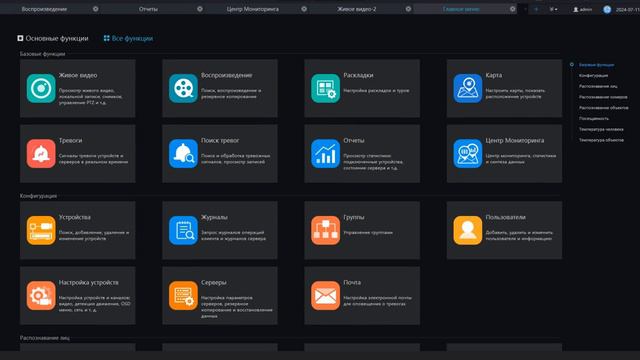Close the Главное меню tab
Viewport: 640px width, 360px height.
[x=513, y=9]
